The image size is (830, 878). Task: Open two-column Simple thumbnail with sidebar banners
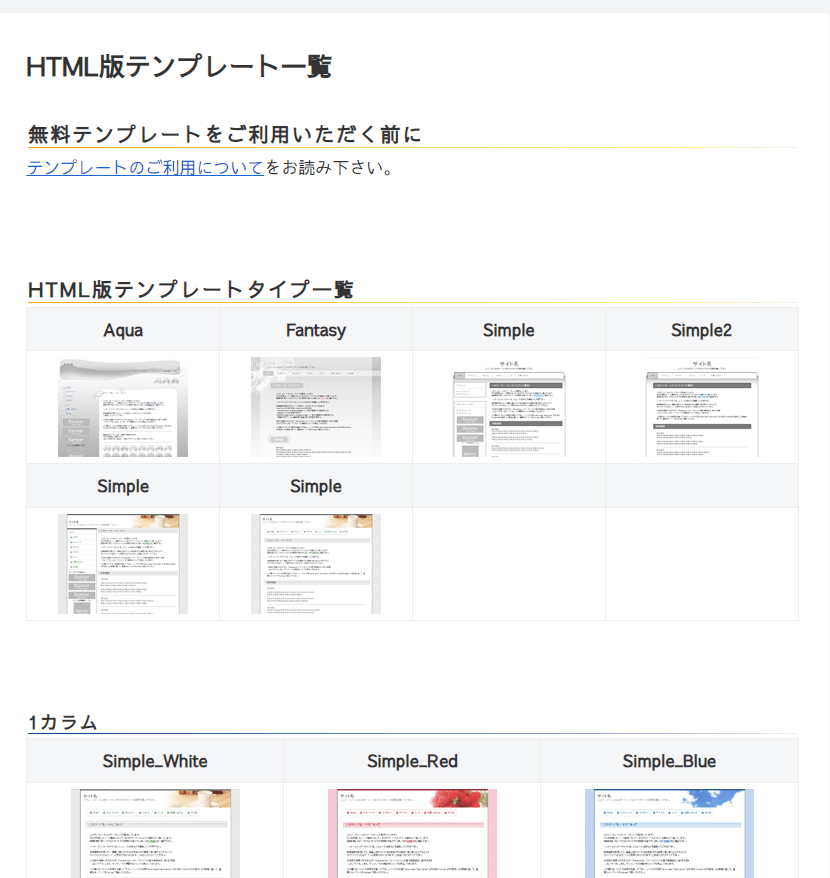pos(123,564)
